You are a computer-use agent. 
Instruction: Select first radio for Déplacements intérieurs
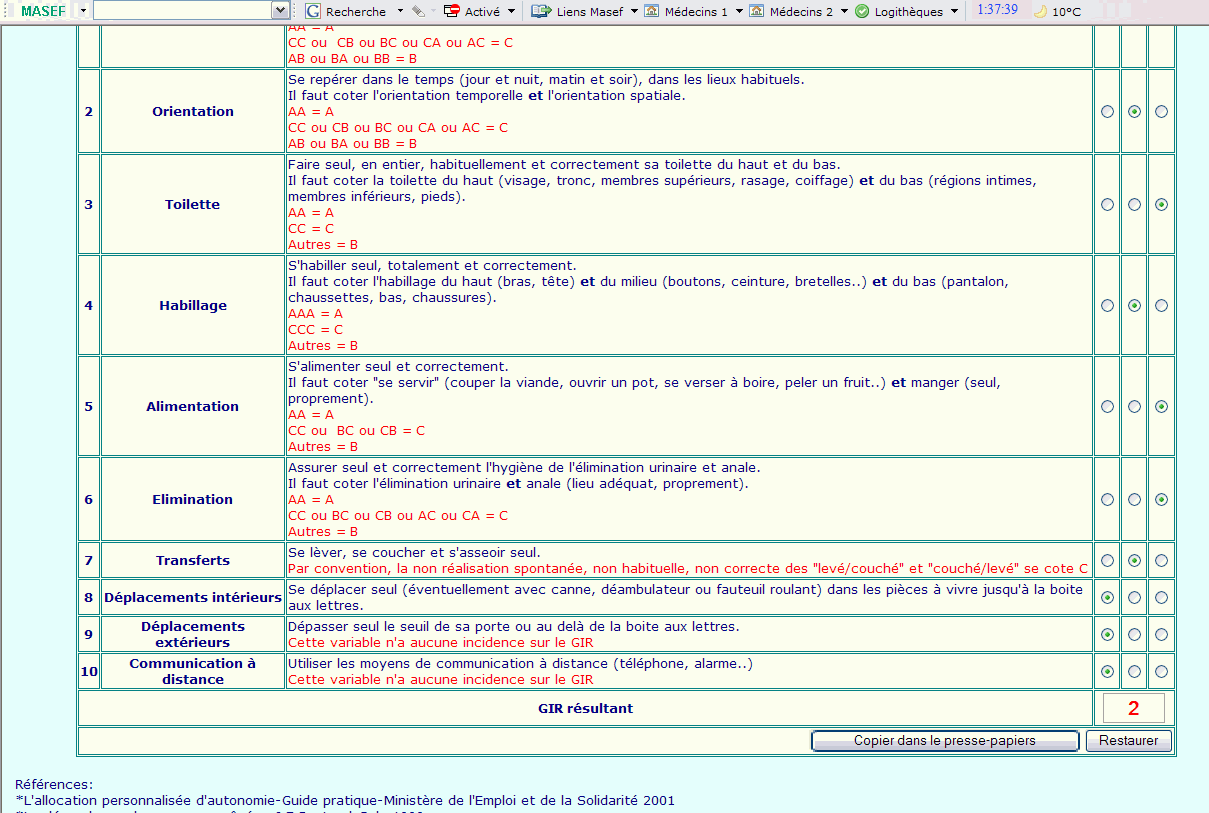point(1107,598)
